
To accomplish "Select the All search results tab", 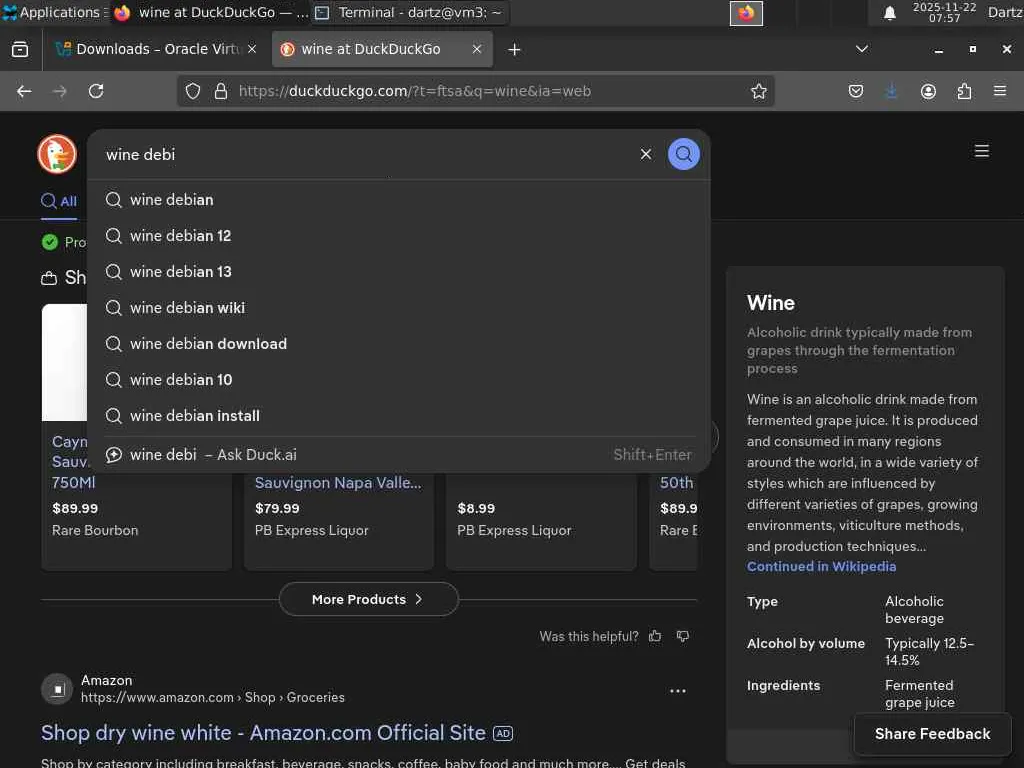I will (x=59, y=201).
